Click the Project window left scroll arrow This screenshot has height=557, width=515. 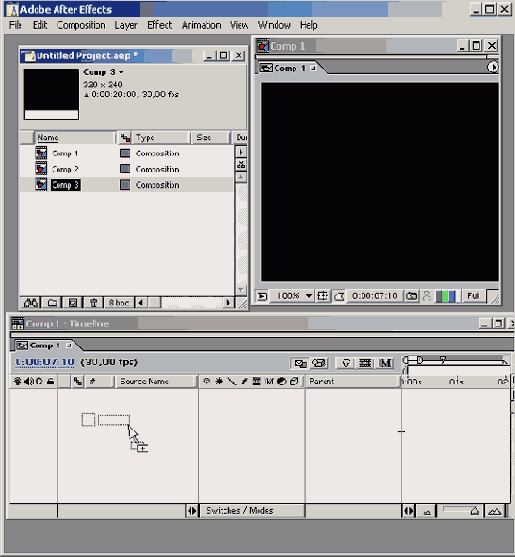(141, 303)
